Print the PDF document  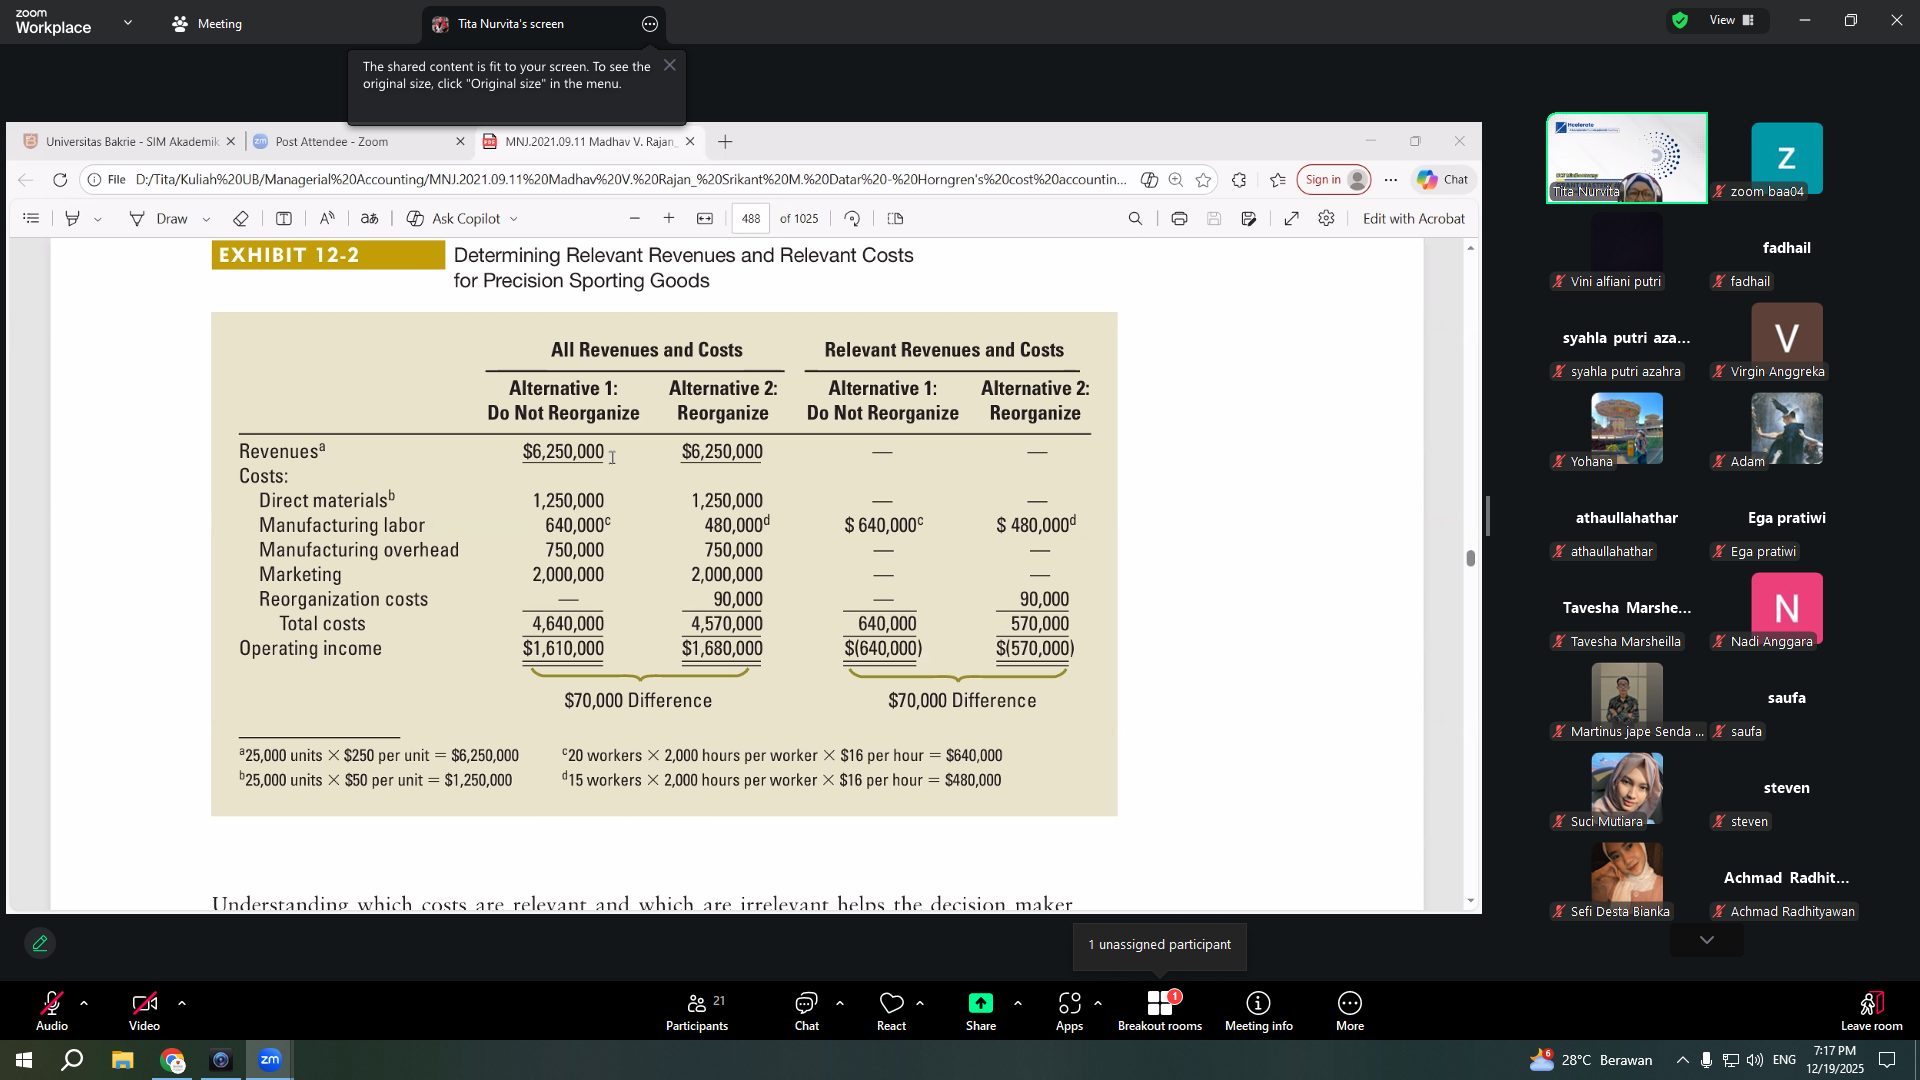click(1179, 218)
